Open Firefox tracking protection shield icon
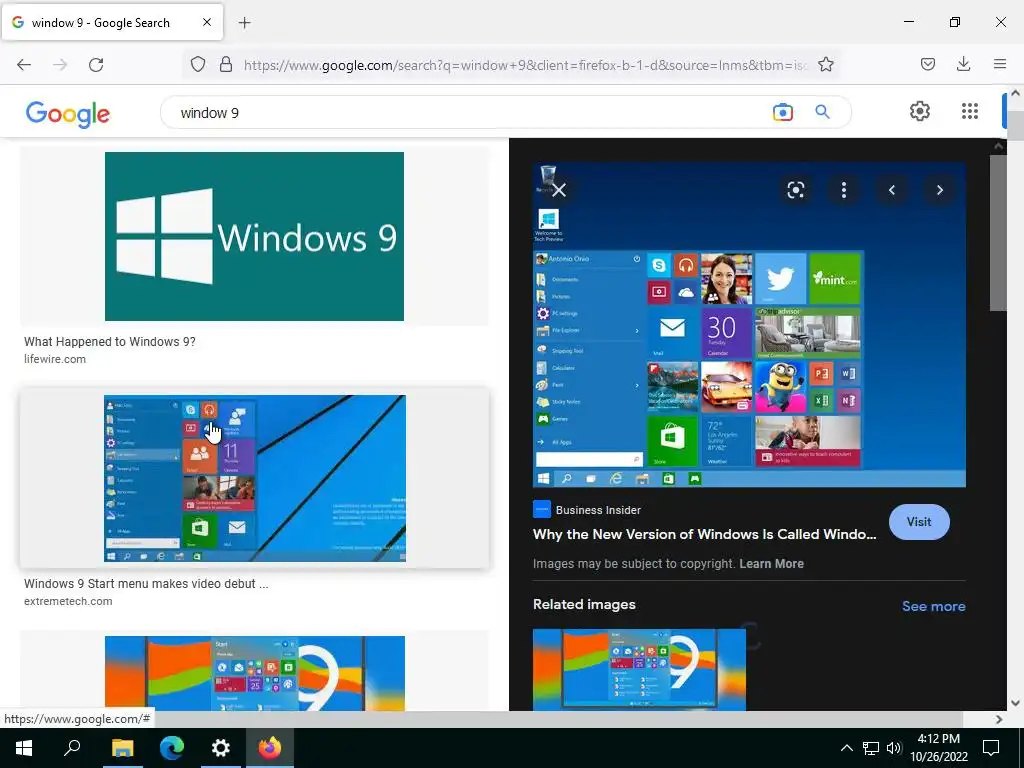 [x=198, y=65]
